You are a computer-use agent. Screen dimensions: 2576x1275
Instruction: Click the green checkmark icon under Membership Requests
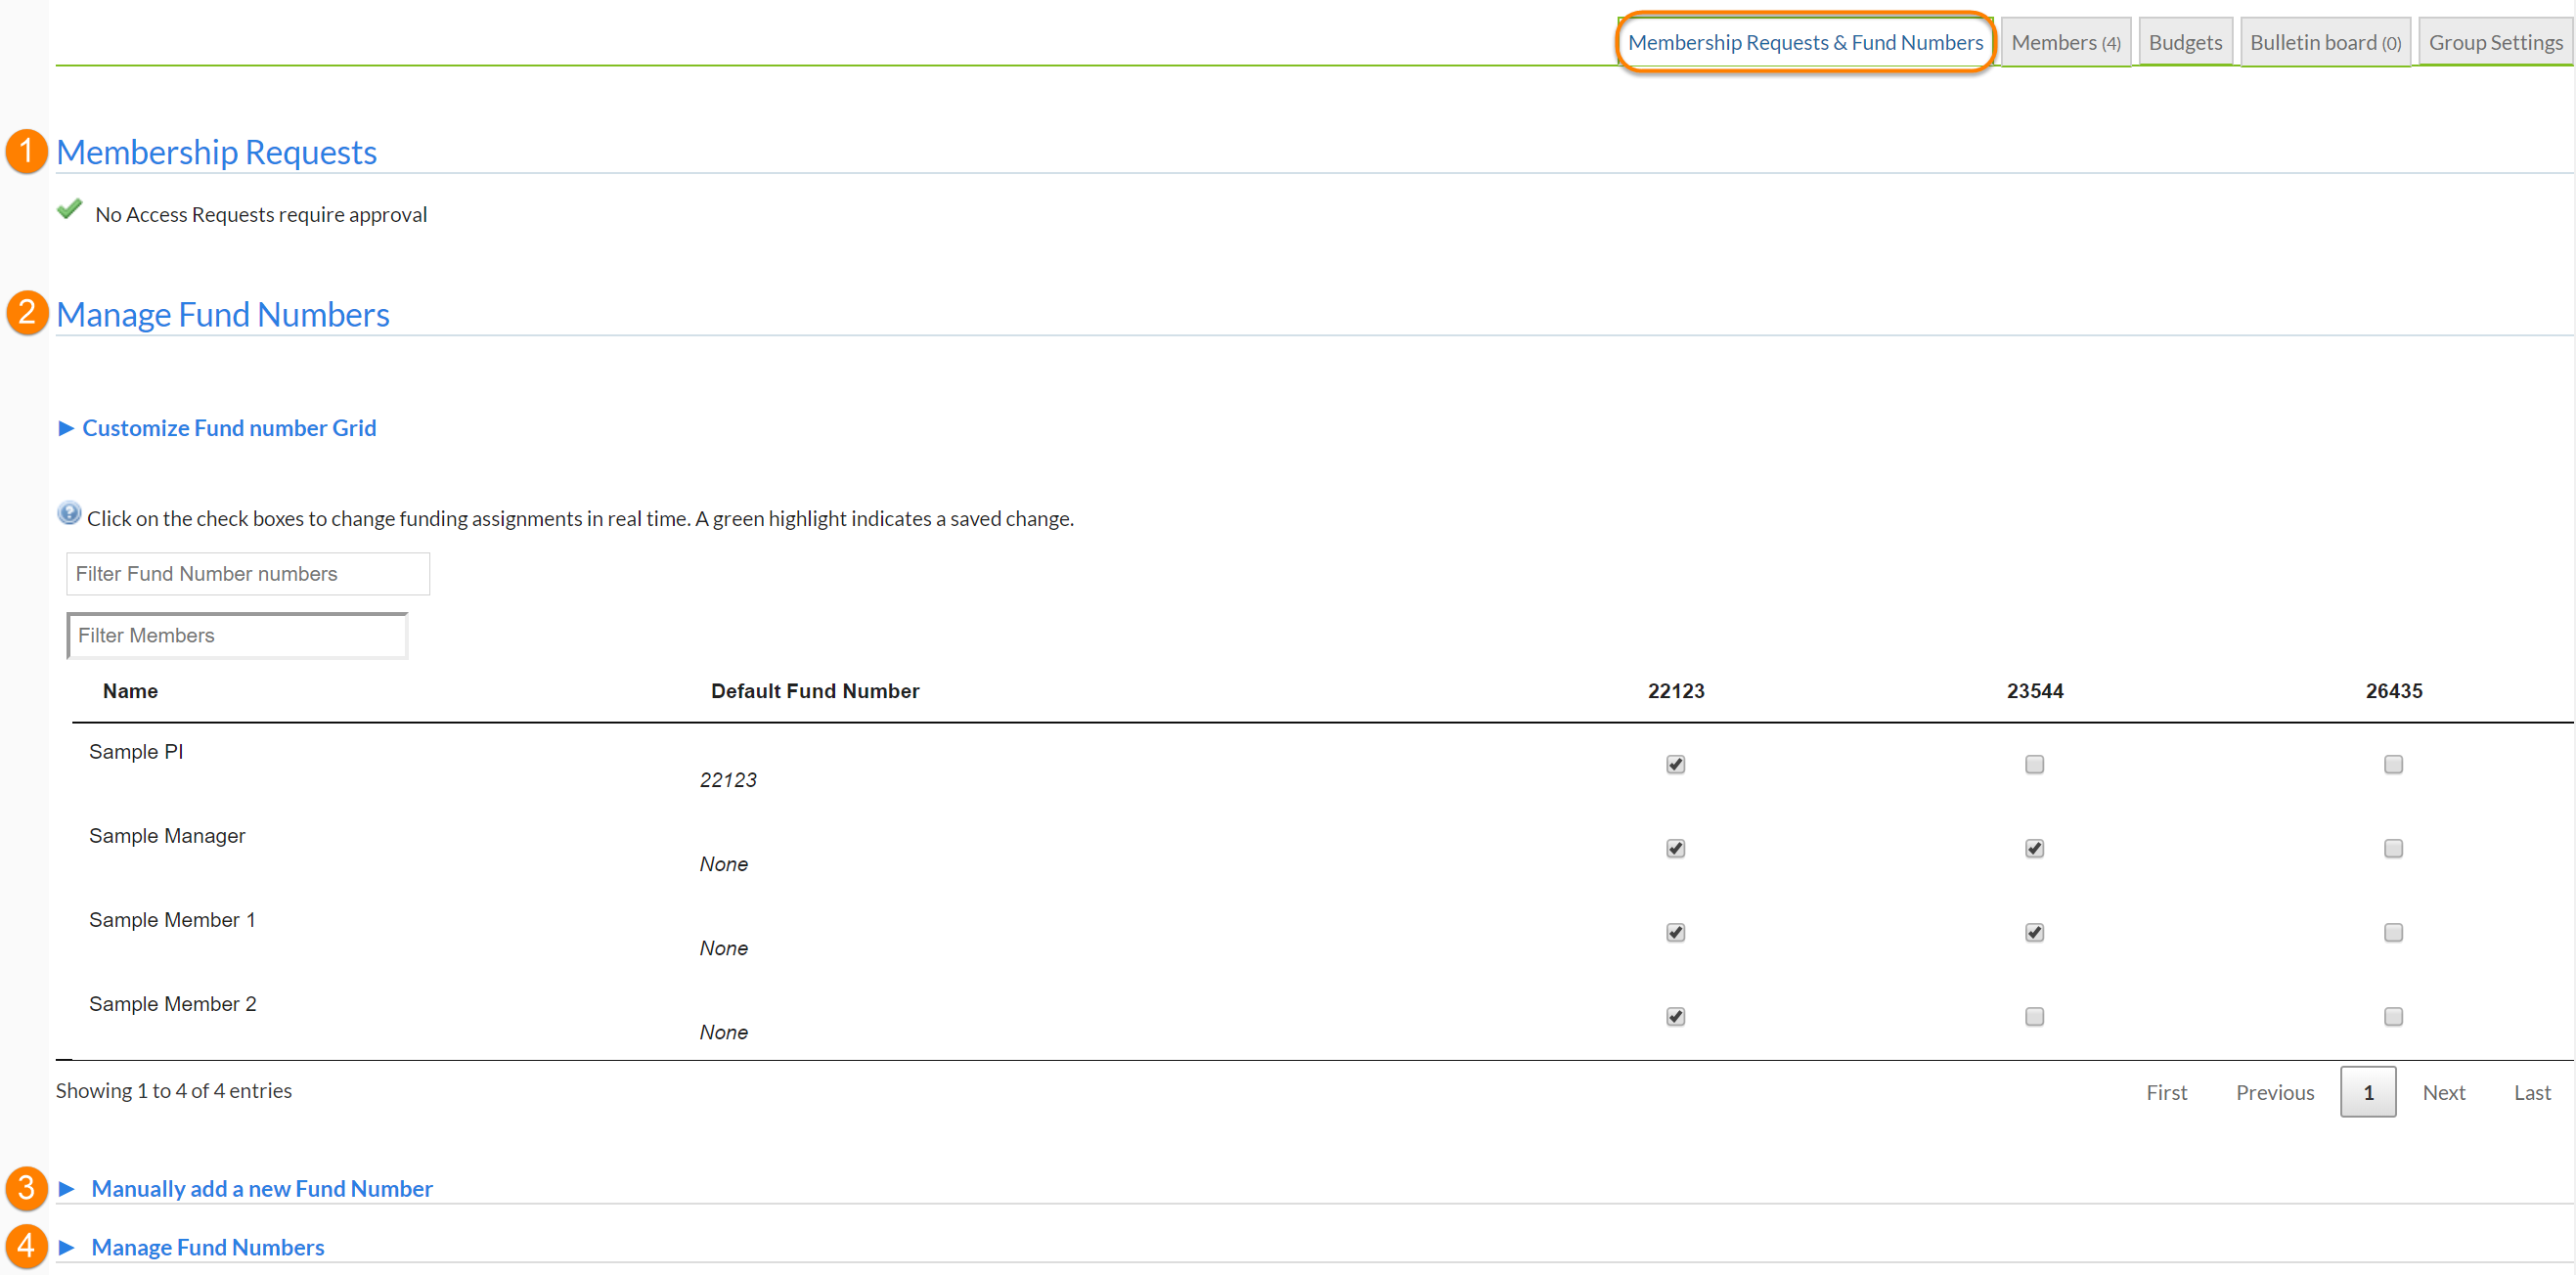coord(70,209)
